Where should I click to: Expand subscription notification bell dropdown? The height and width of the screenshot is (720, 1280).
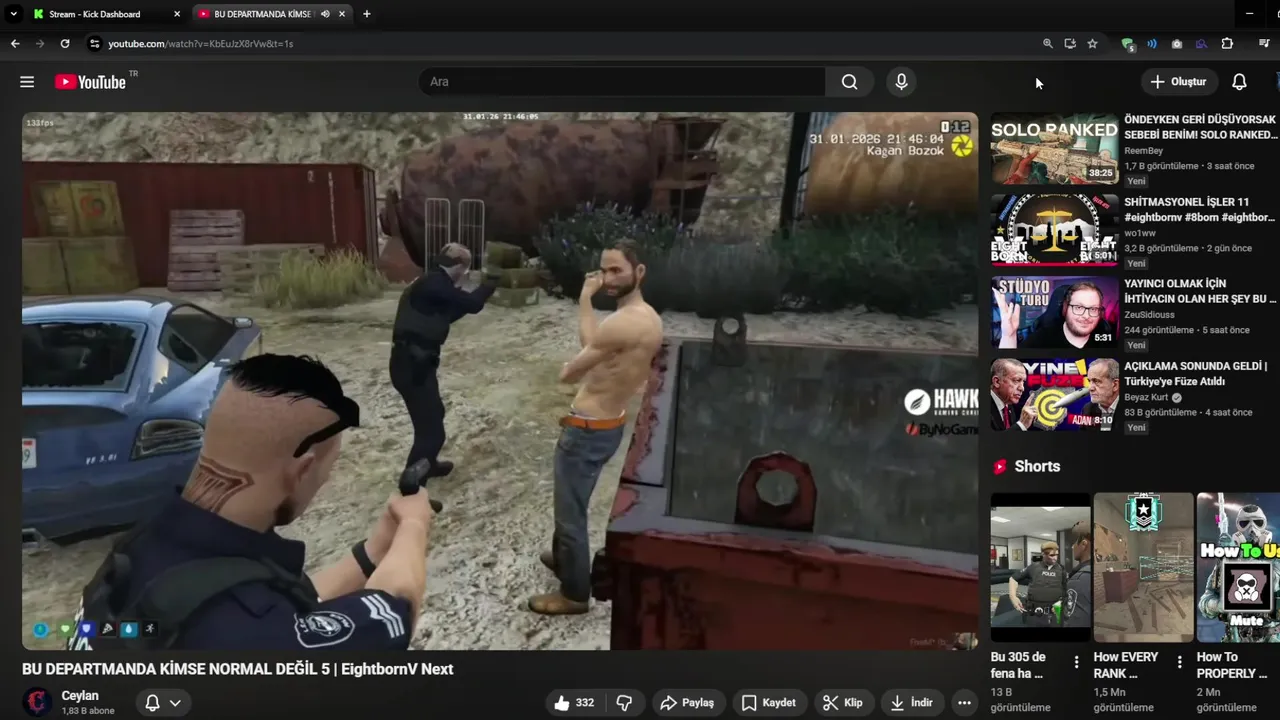click(x=163, y=703)
